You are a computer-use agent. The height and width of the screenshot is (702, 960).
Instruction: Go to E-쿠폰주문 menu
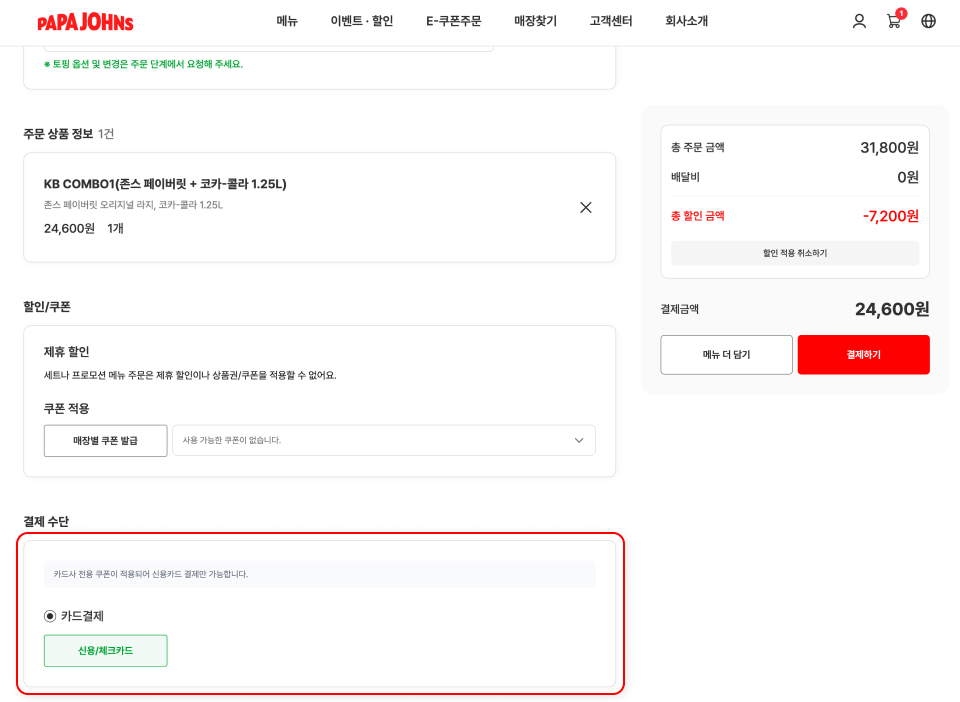tap(453, 21)
